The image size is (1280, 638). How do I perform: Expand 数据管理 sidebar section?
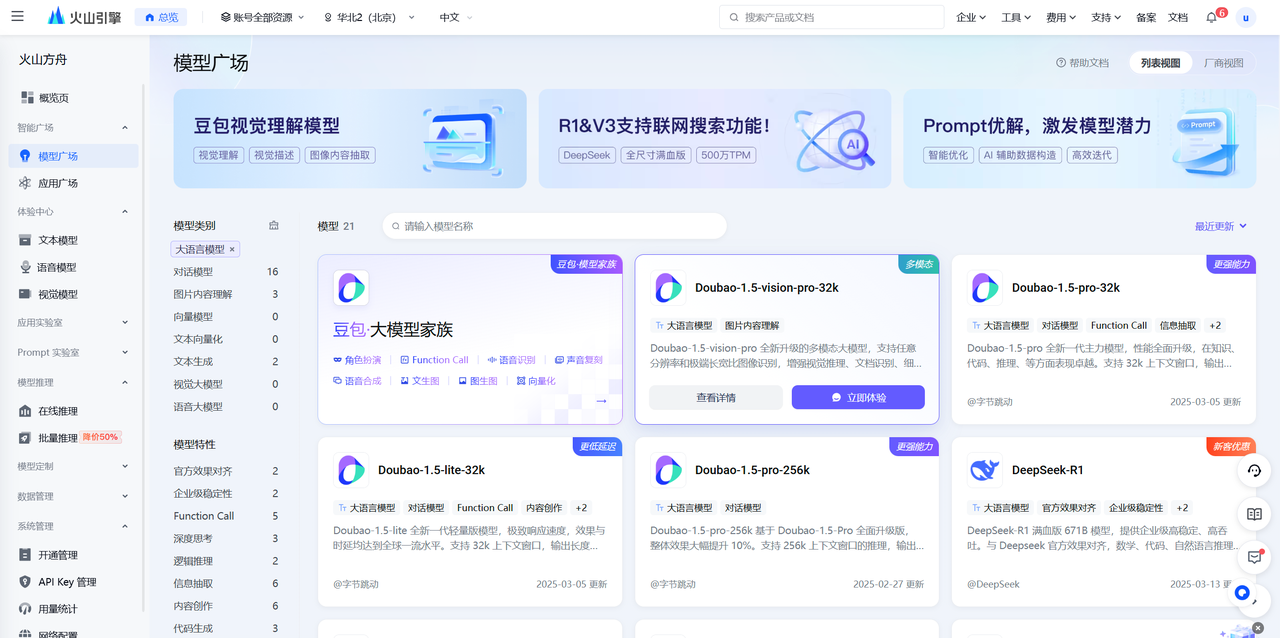pos(125,497)
